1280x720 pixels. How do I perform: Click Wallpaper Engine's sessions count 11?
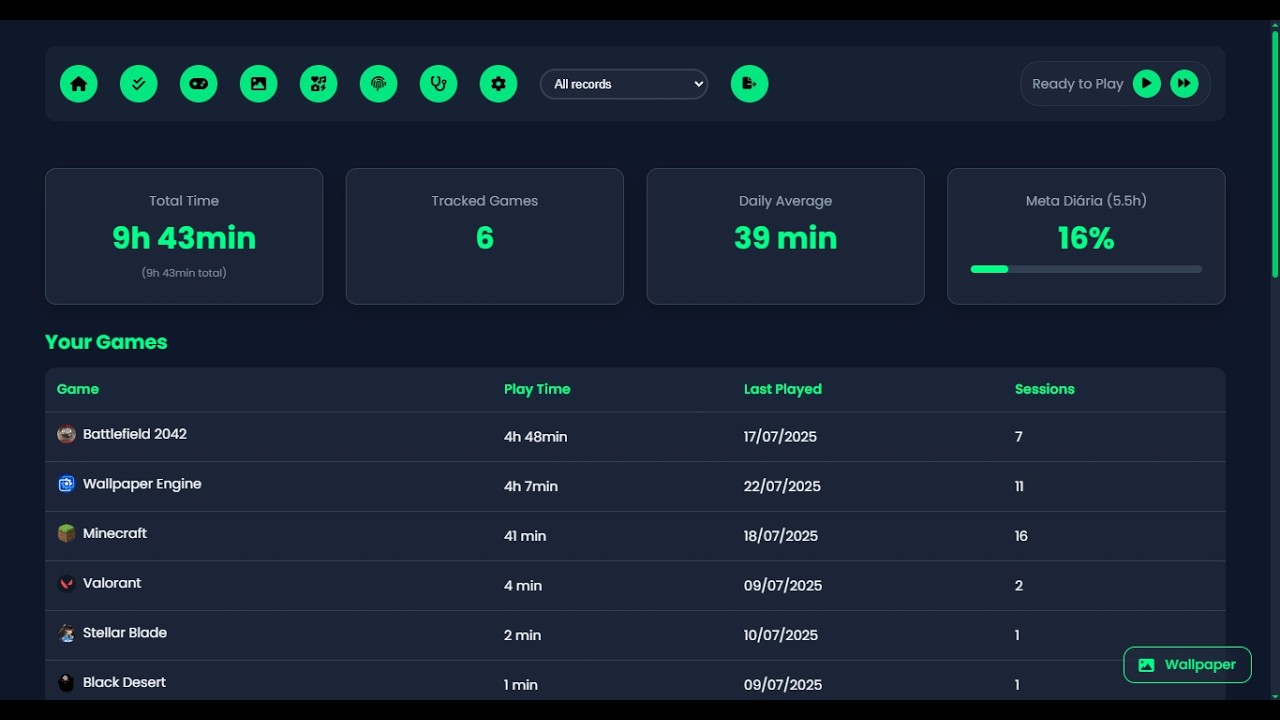point(1019,486)
